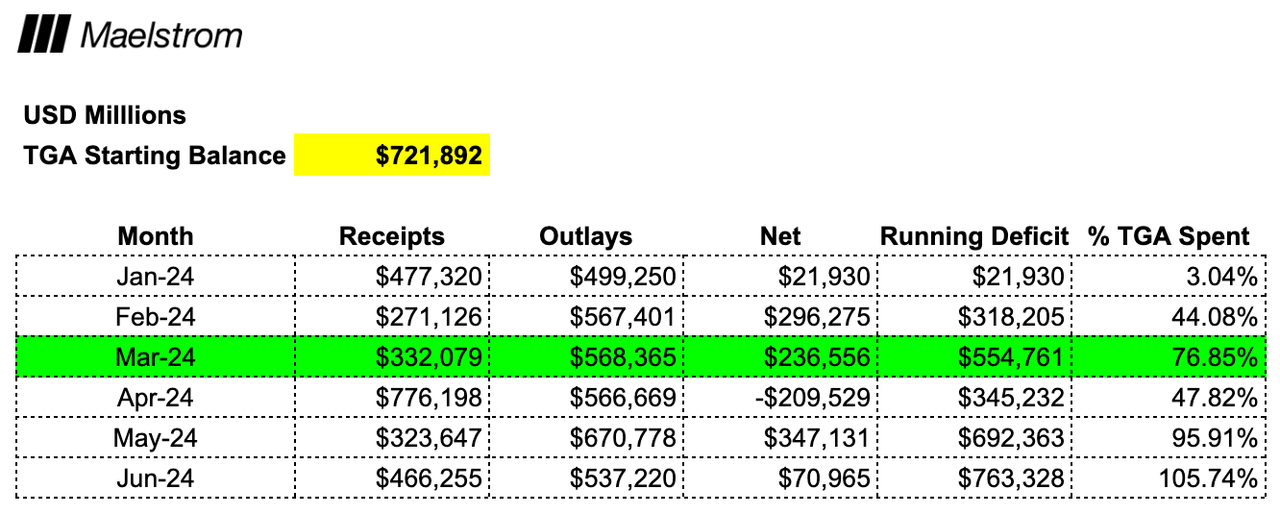The image size is (1280, 511).
Task: Click the Maelstrom wordmark text
Action: click(161, 36)
